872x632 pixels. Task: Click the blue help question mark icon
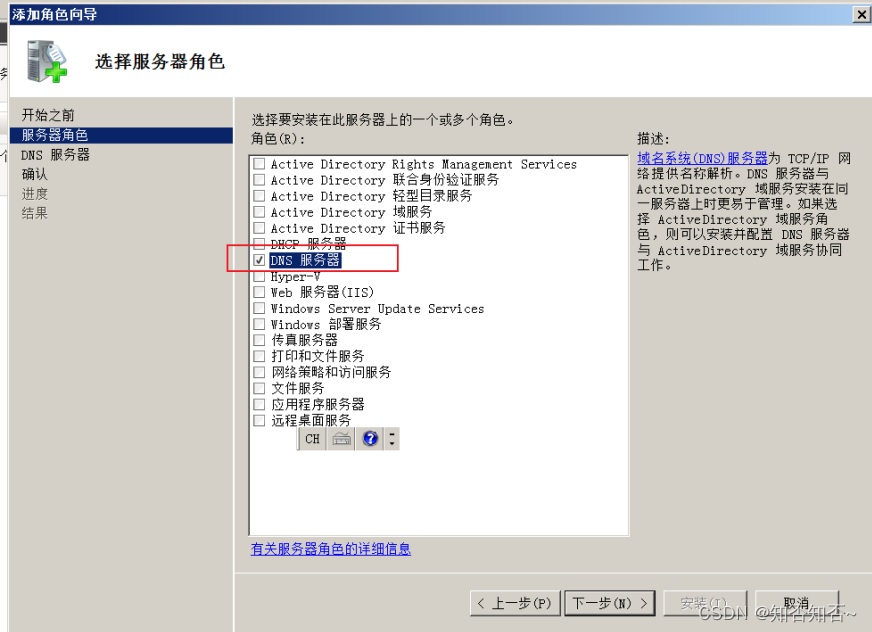370,439
